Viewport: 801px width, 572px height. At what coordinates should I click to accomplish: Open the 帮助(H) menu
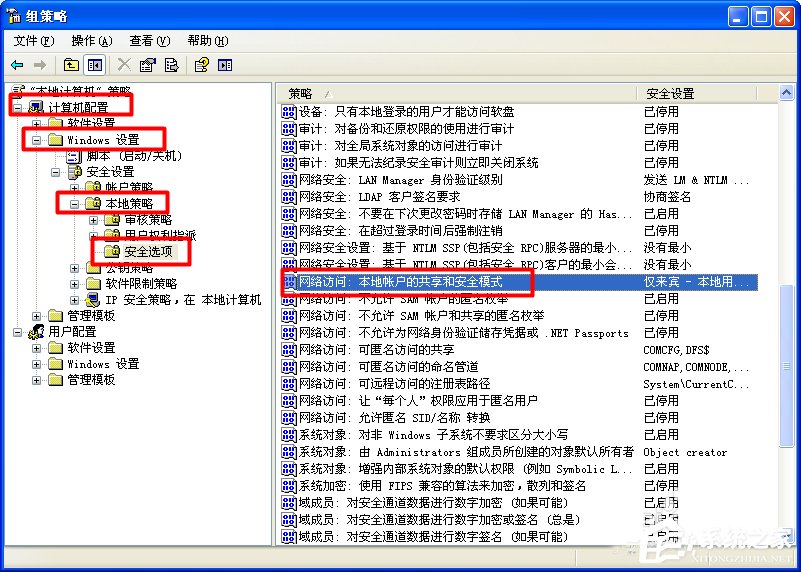[208, 41]
